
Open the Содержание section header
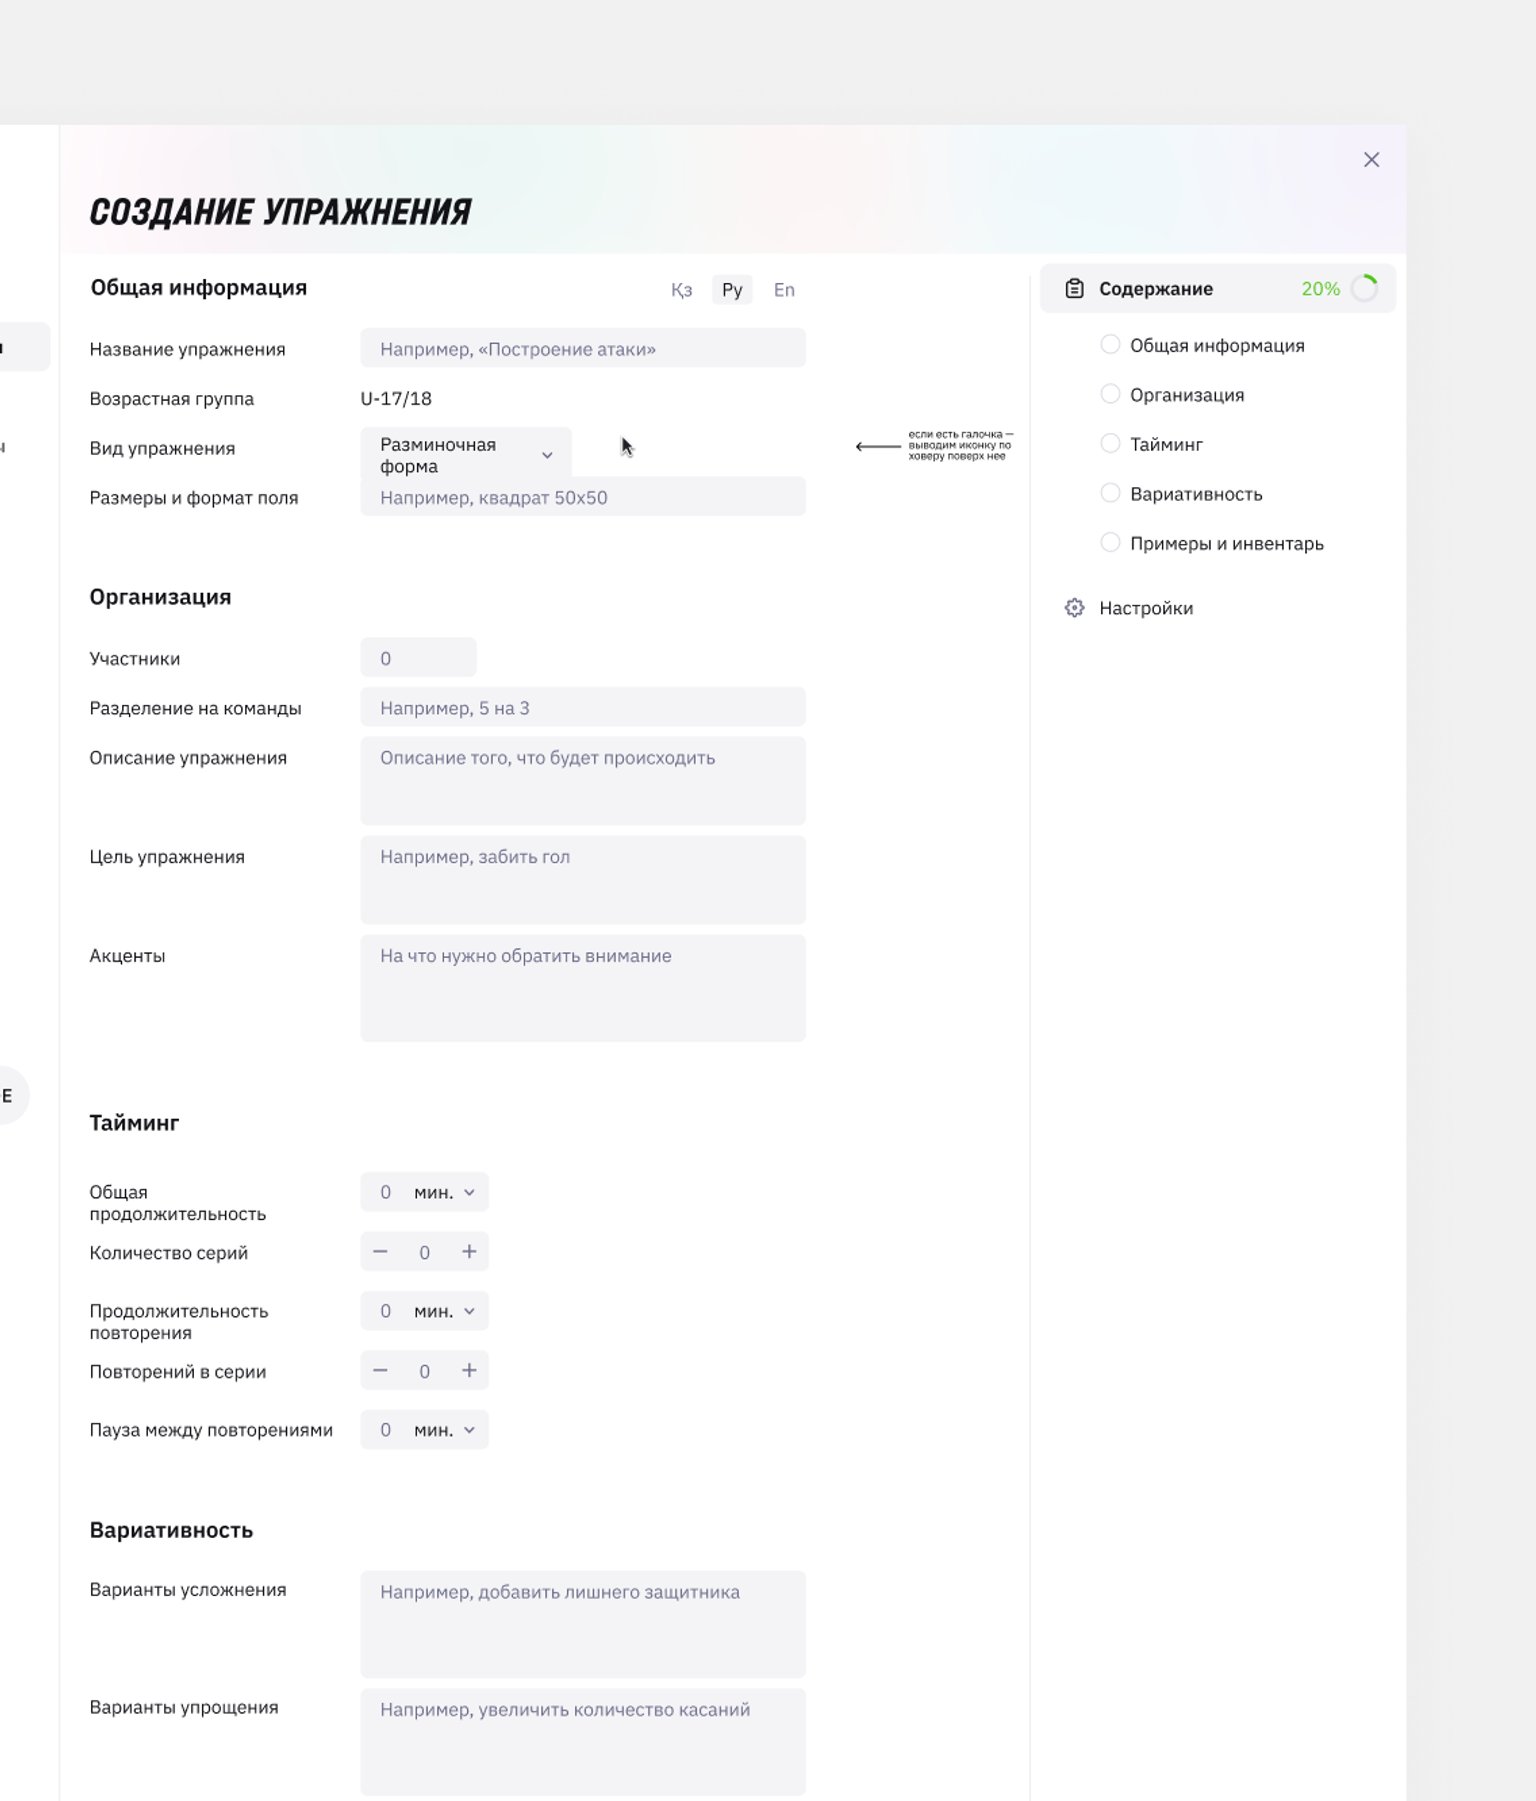pos(1218,289)
